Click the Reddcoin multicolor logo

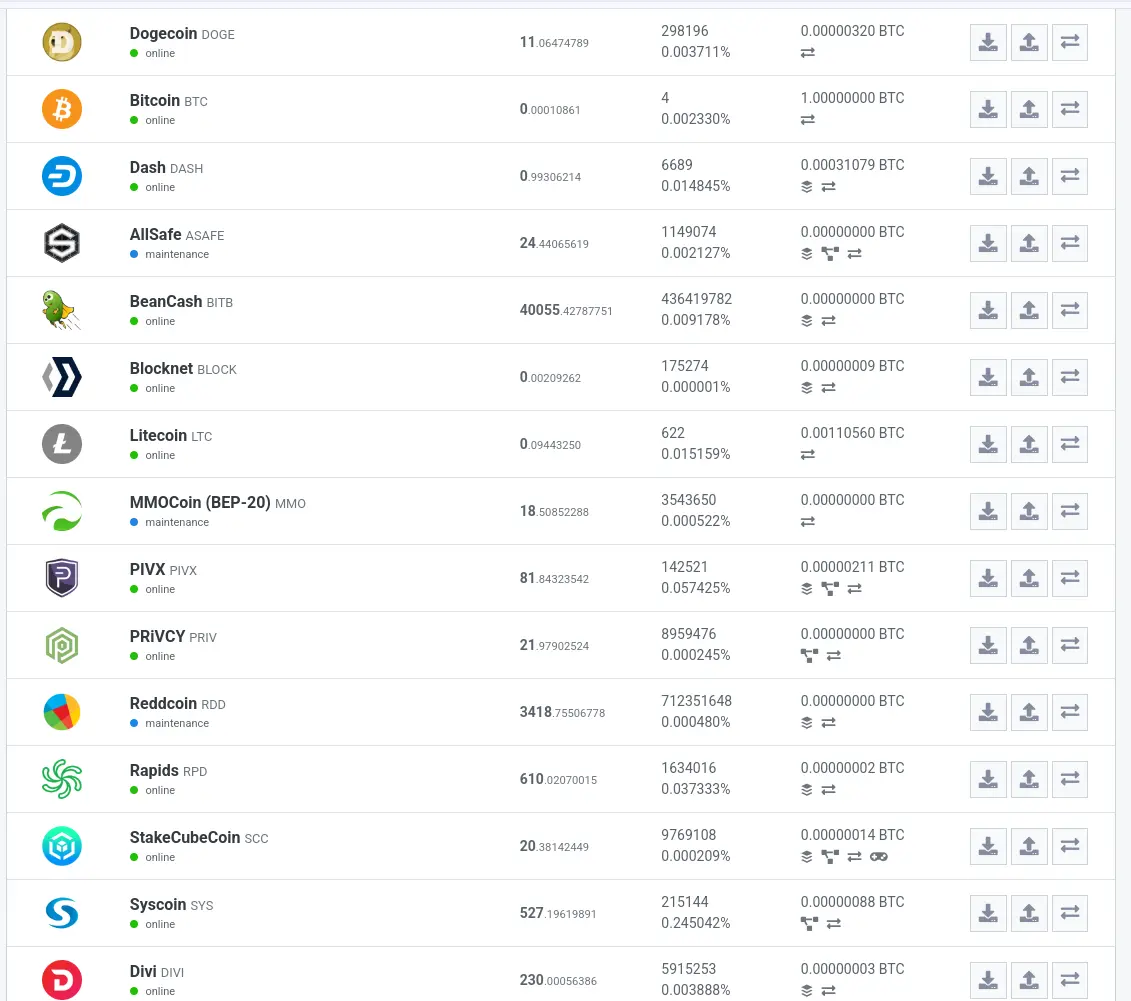(62, 713)
